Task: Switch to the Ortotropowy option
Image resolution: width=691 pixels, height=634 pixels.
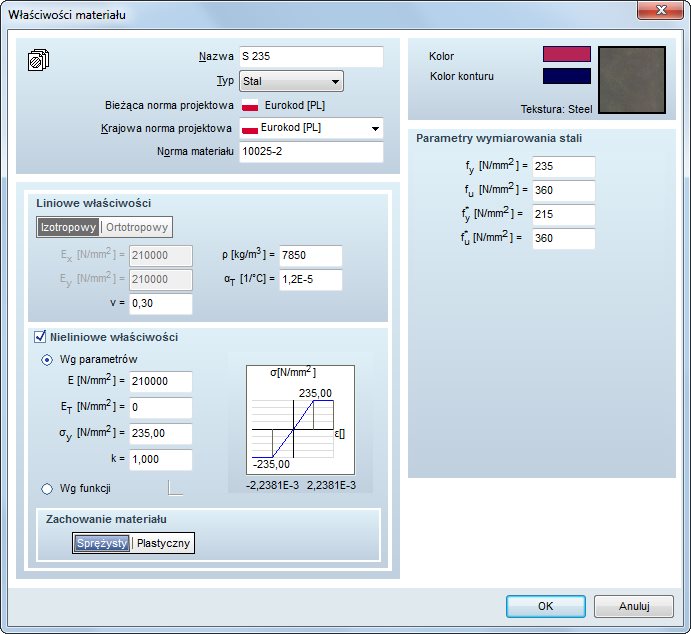Action: click(x=137, y=227)
